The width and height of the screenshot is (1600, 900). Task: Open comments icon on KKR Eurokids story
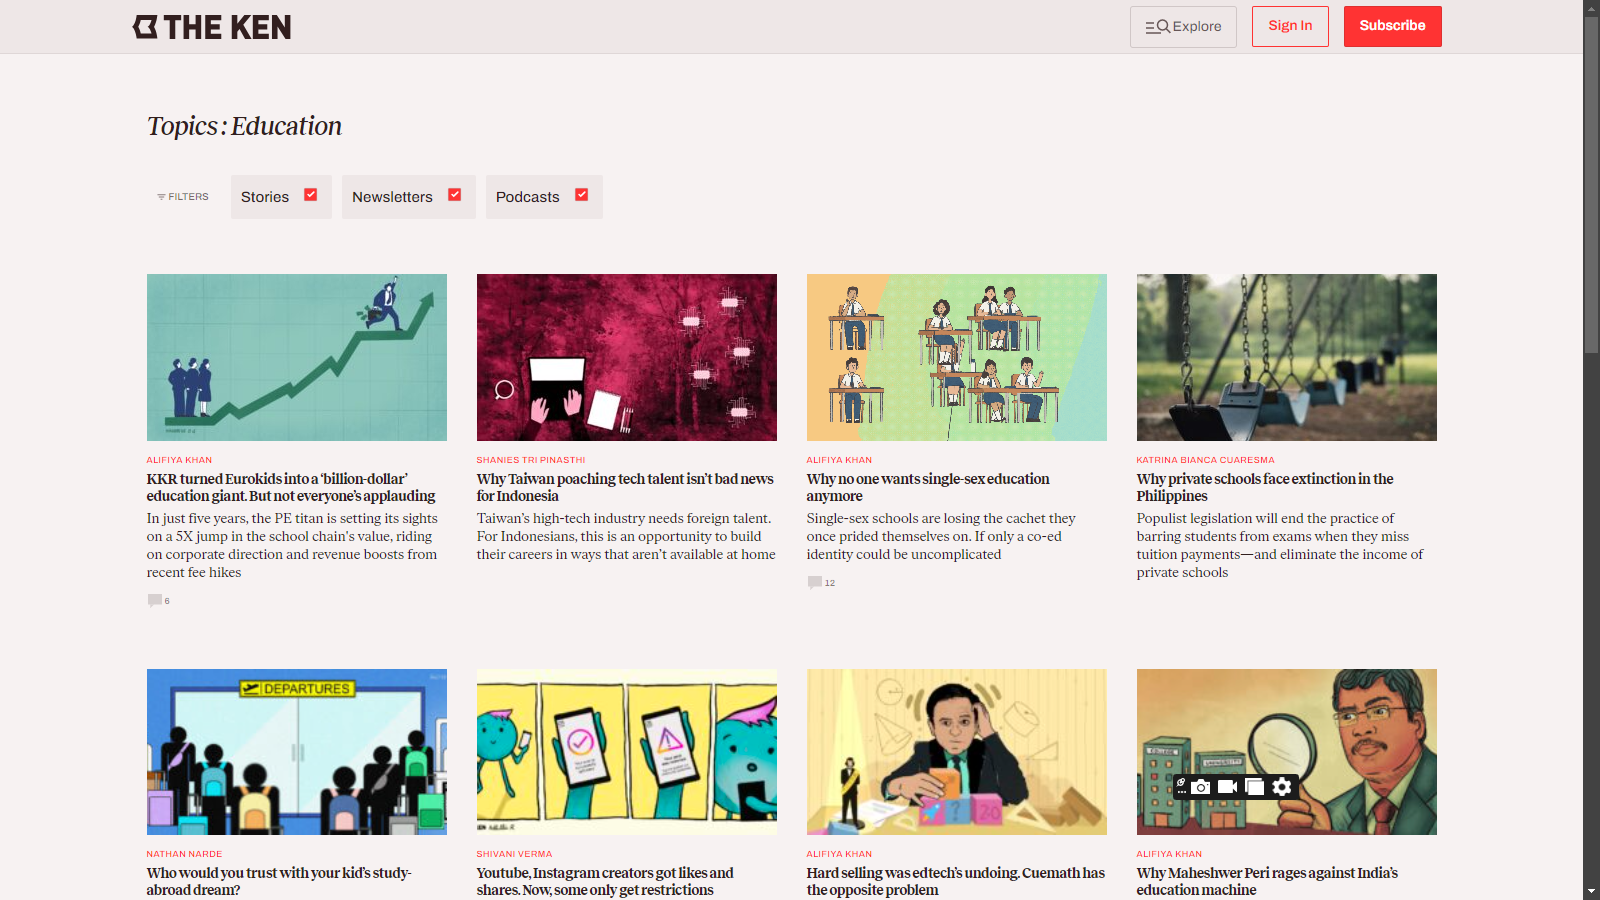(x=155, y=600)
